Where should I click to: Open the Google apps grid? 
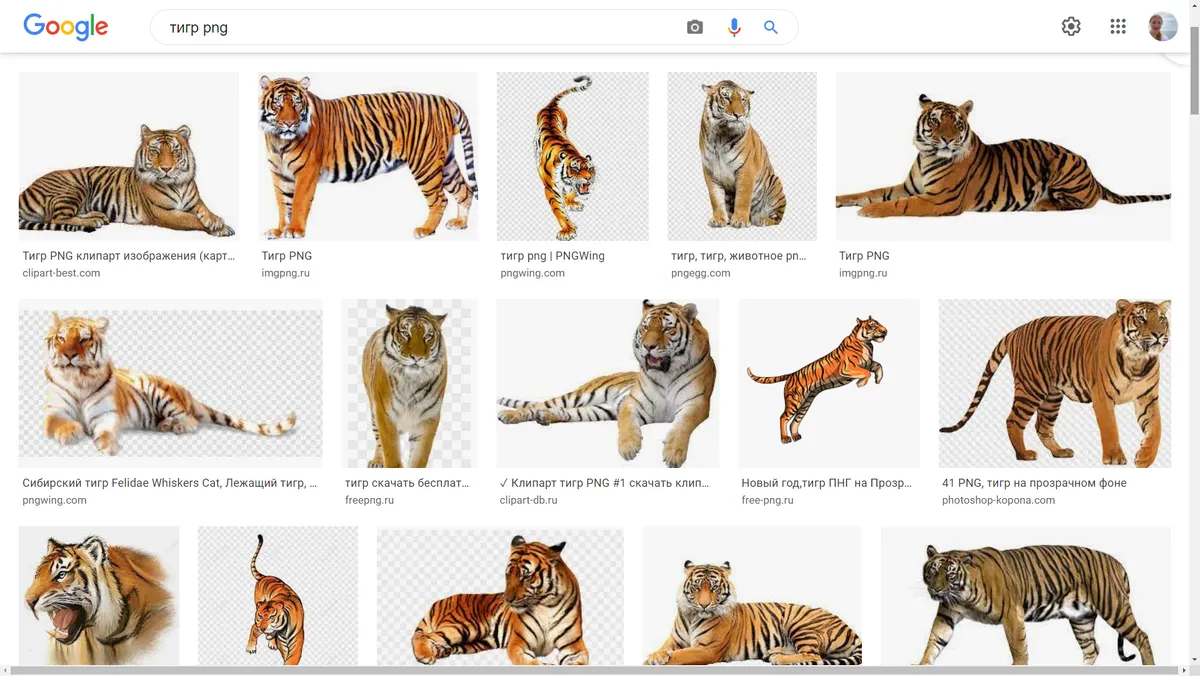click(x=1118, y=27)
